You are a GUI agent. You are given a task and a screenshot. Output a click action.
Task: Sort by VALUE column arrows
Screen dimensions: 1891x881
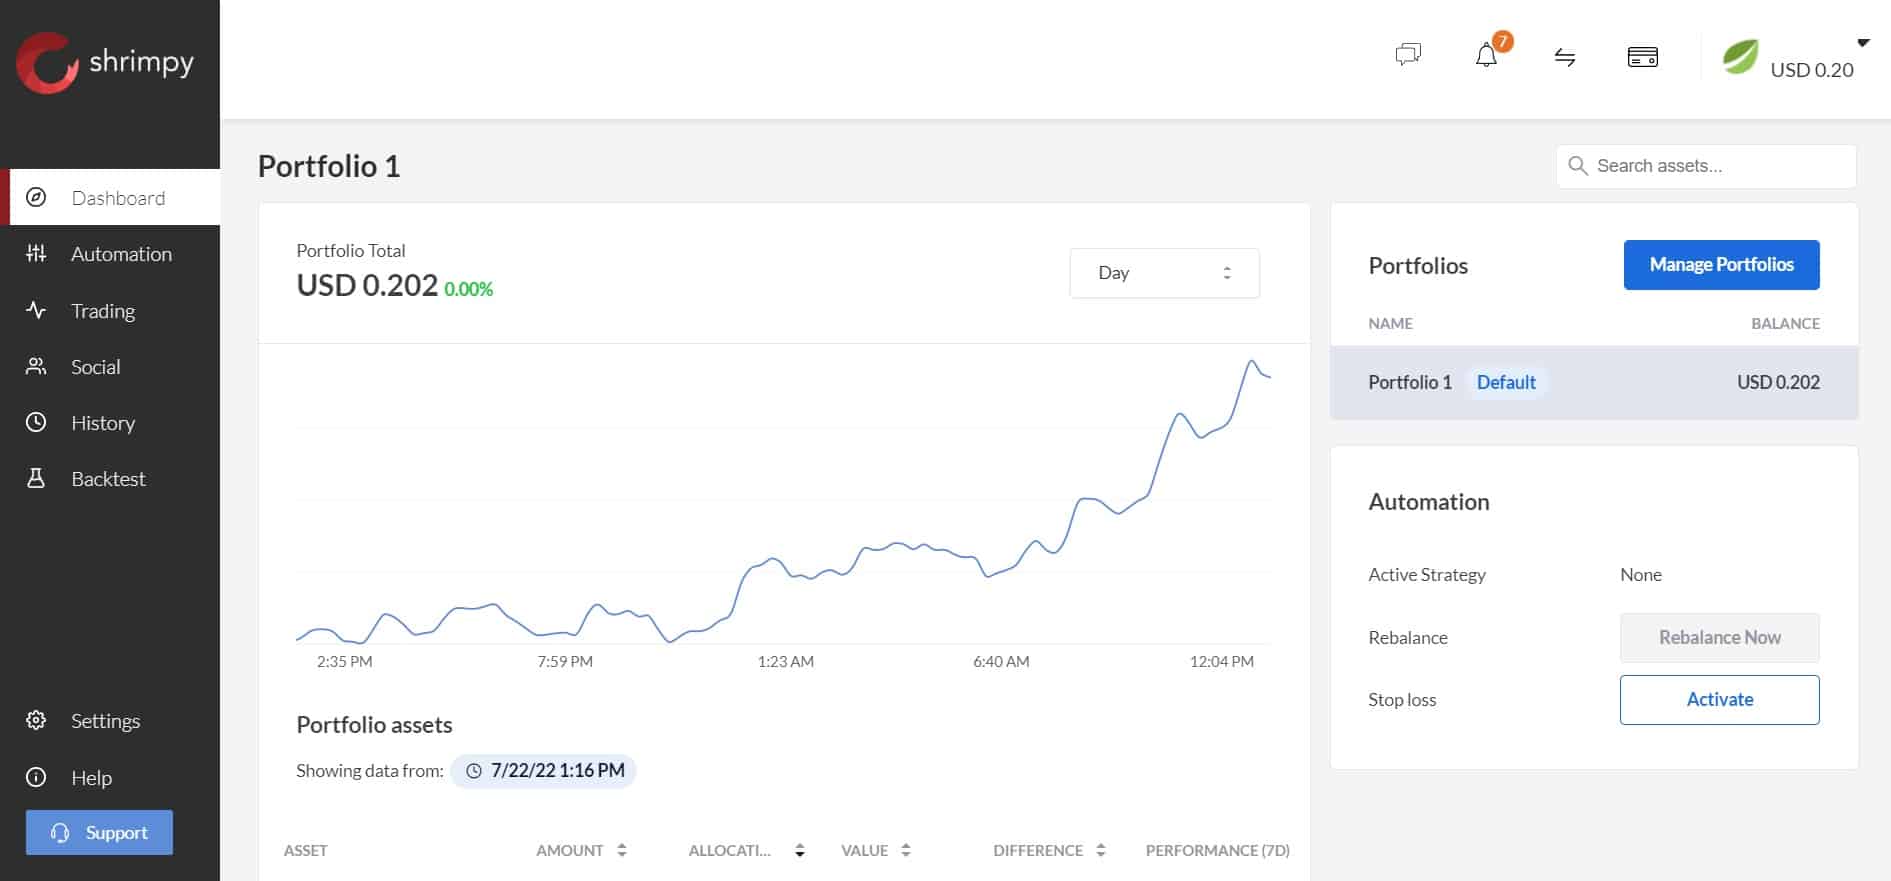point(906,850)
